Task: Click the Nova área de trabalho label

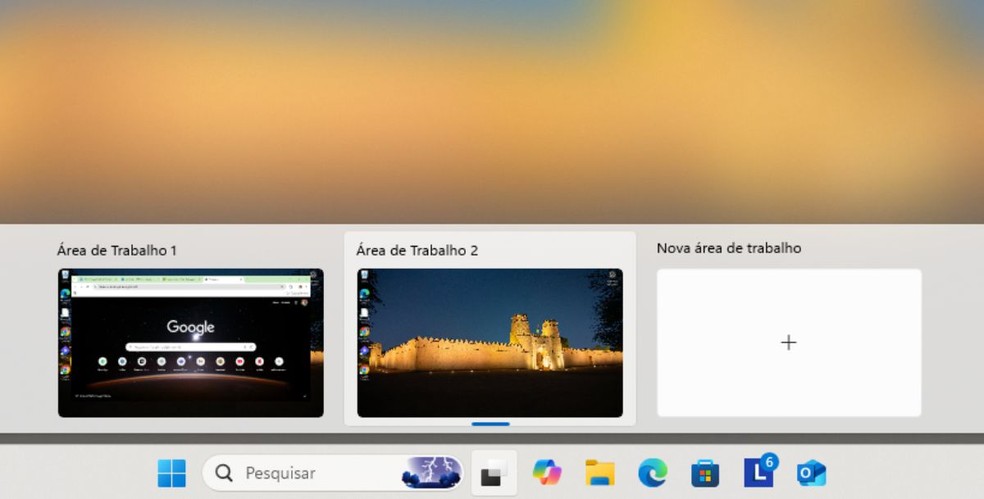Action: 729,248
